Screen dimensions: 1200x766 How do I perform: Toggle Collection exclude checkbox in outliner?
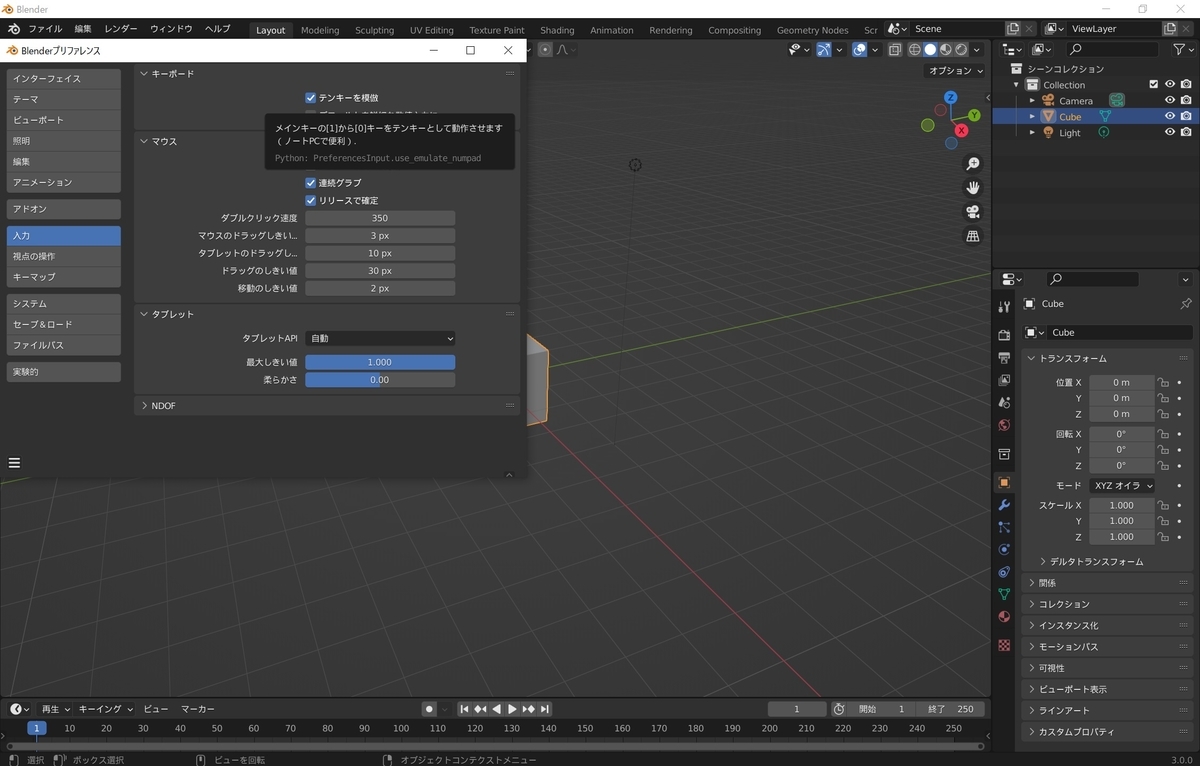click(x=1153, y=85)
